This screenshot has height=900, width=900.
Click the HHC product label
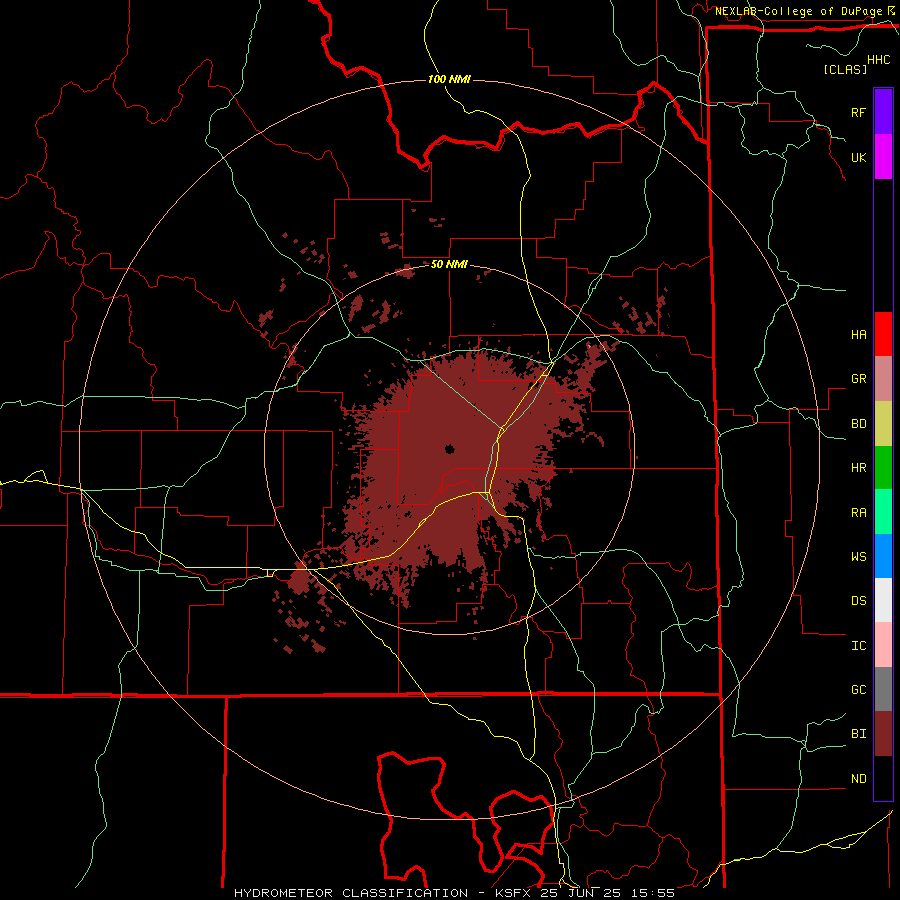pyautogui.click(x=879, y=60)
